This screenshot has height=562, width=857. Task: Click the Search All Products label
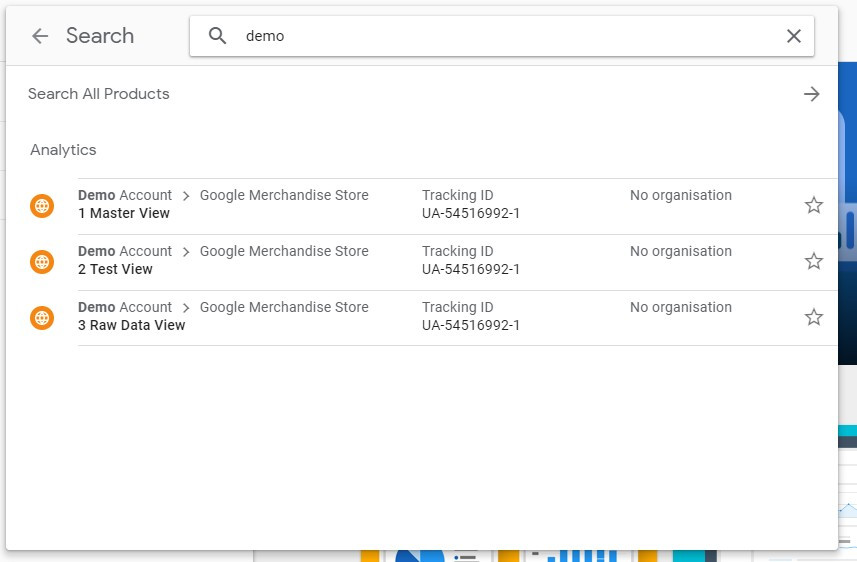coord(98,94)
